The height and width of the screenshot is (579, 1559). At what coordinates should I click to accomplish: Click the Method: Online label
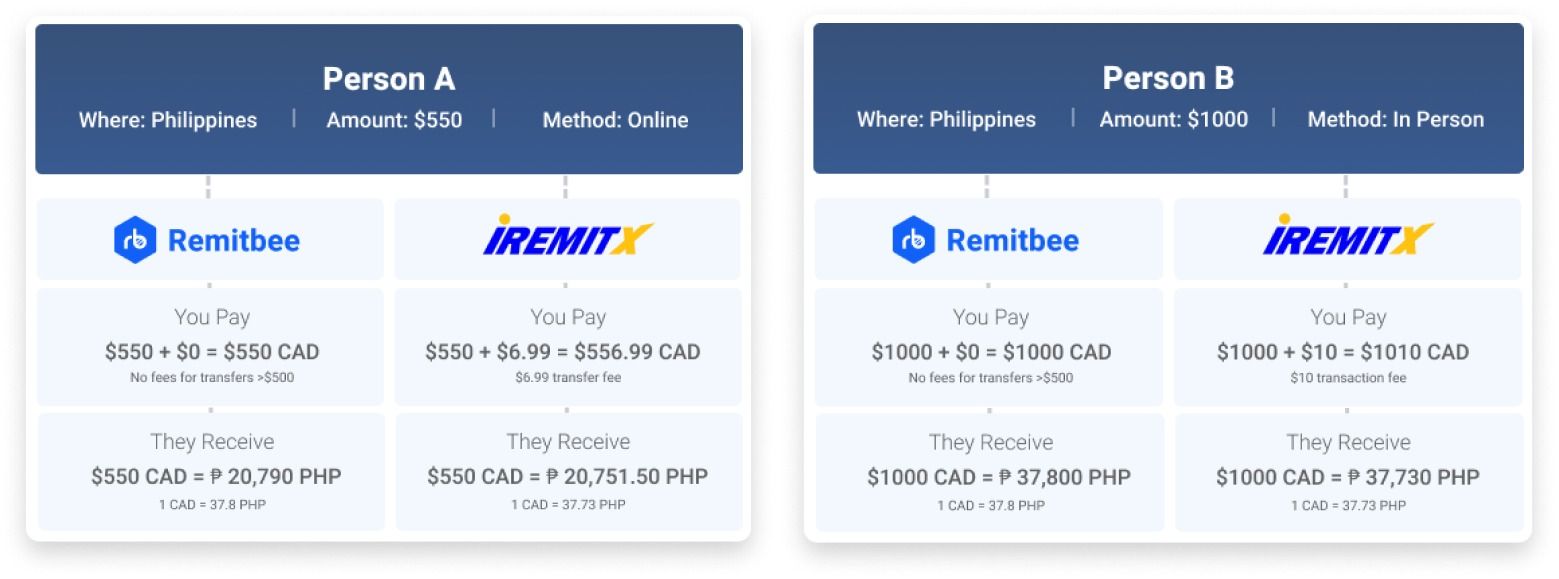click(615, 120)
